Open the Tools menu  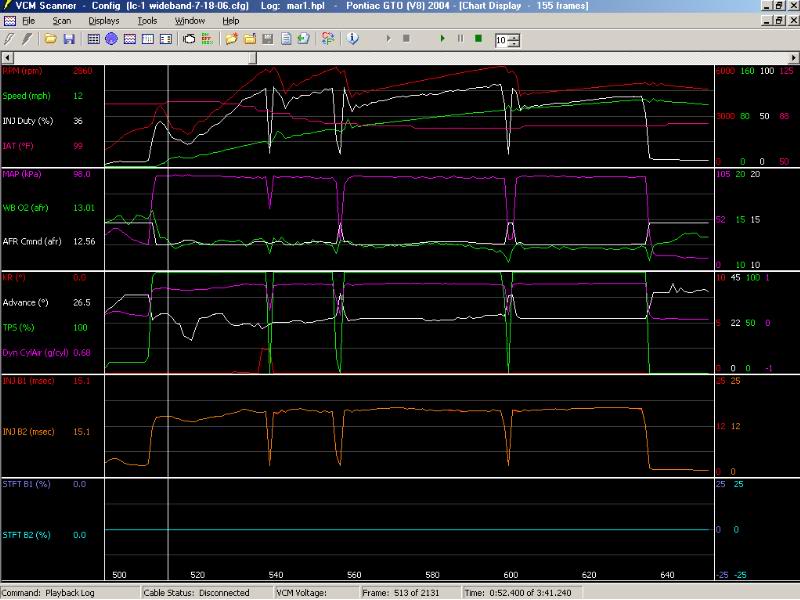pyautogui.click(x=147, y=20)
